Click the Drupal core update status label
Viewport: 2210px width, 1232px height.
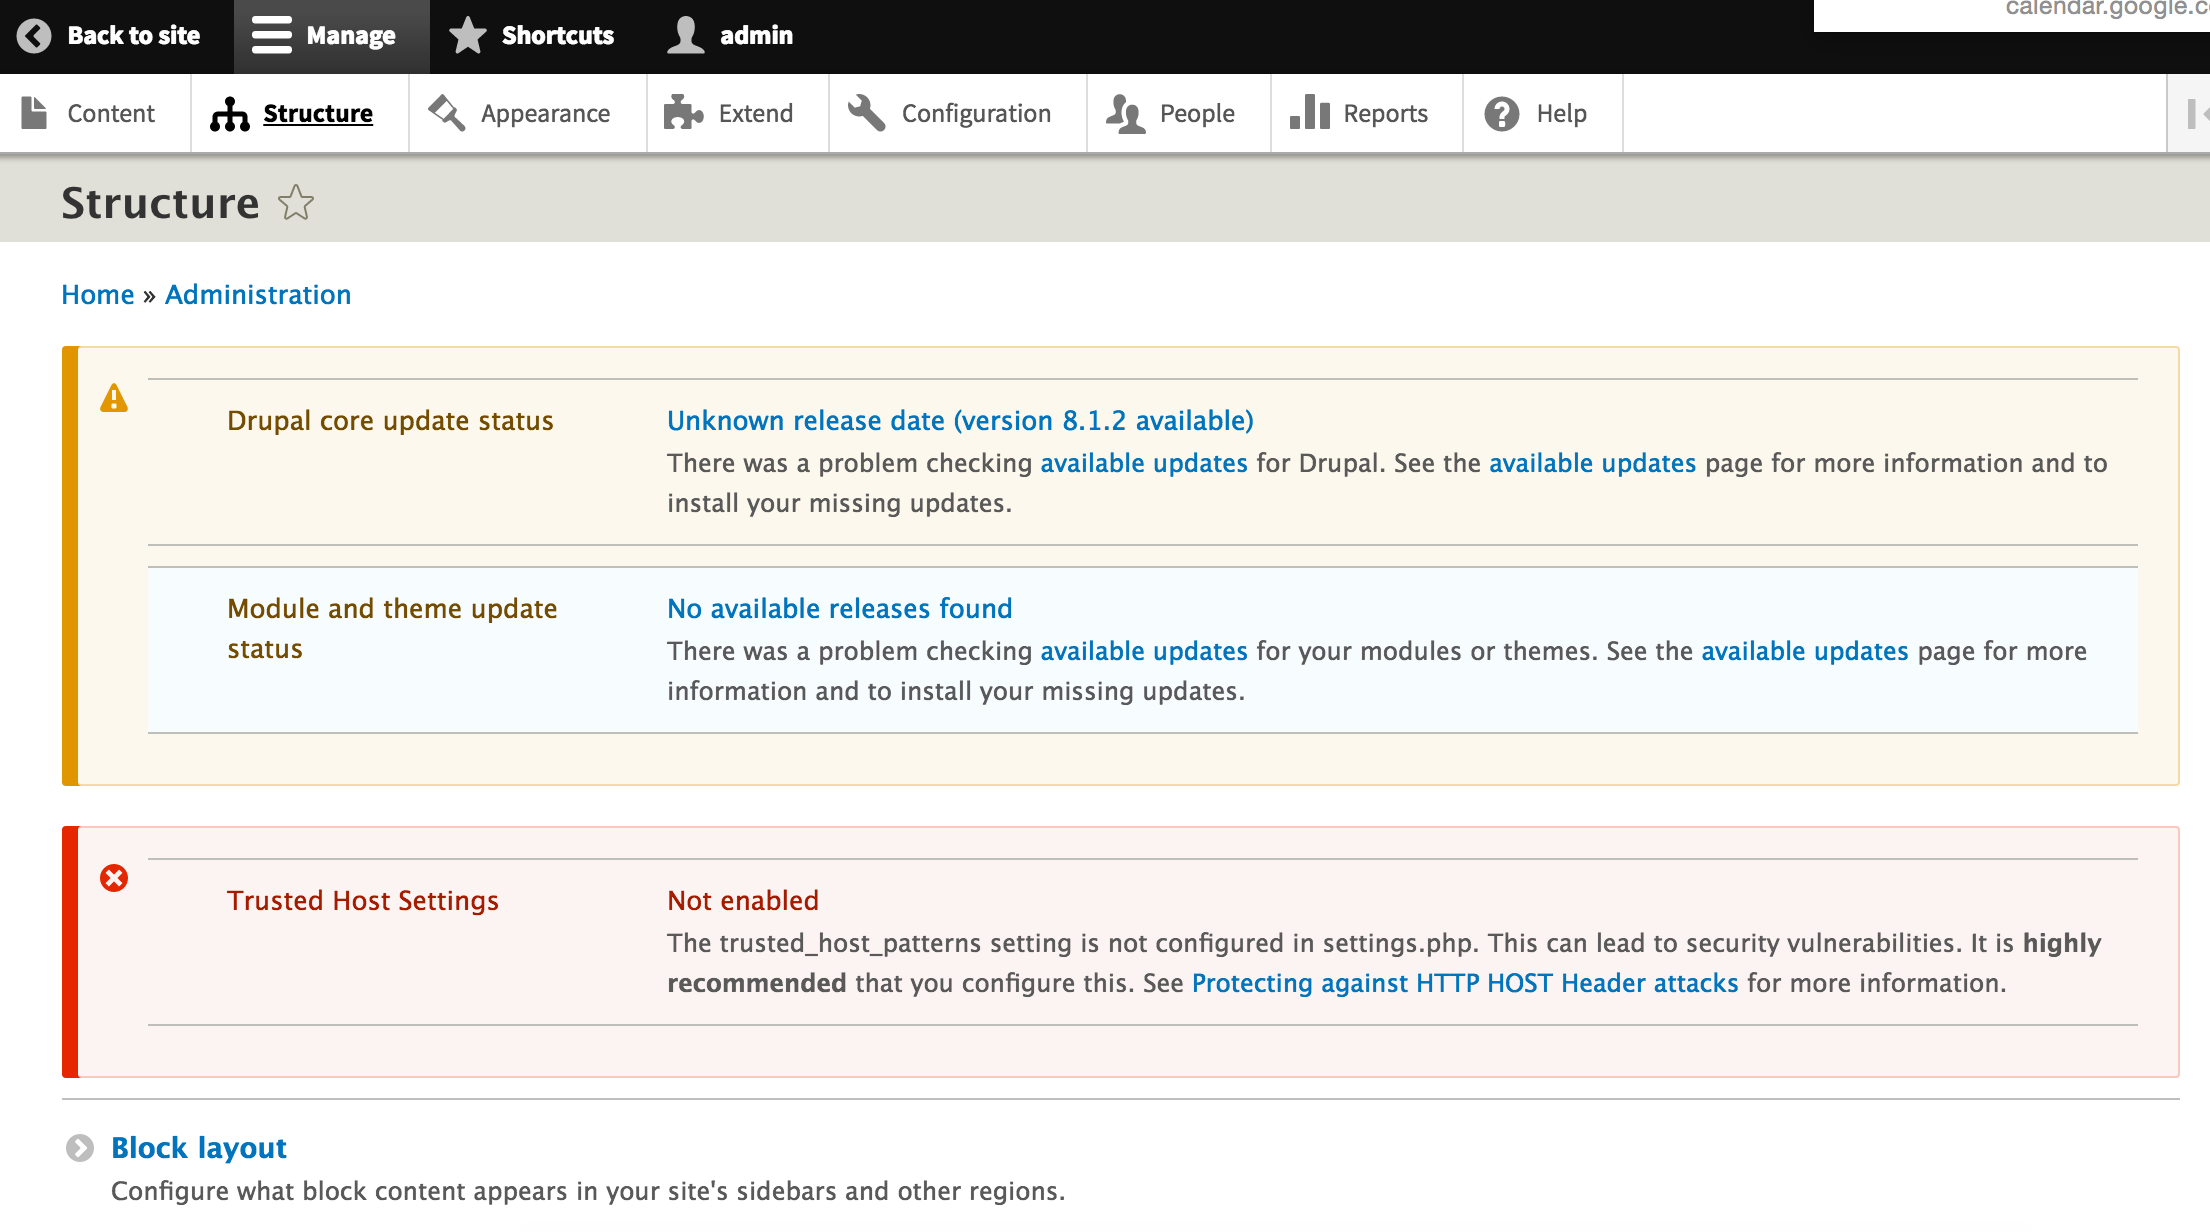pos(390,421)
